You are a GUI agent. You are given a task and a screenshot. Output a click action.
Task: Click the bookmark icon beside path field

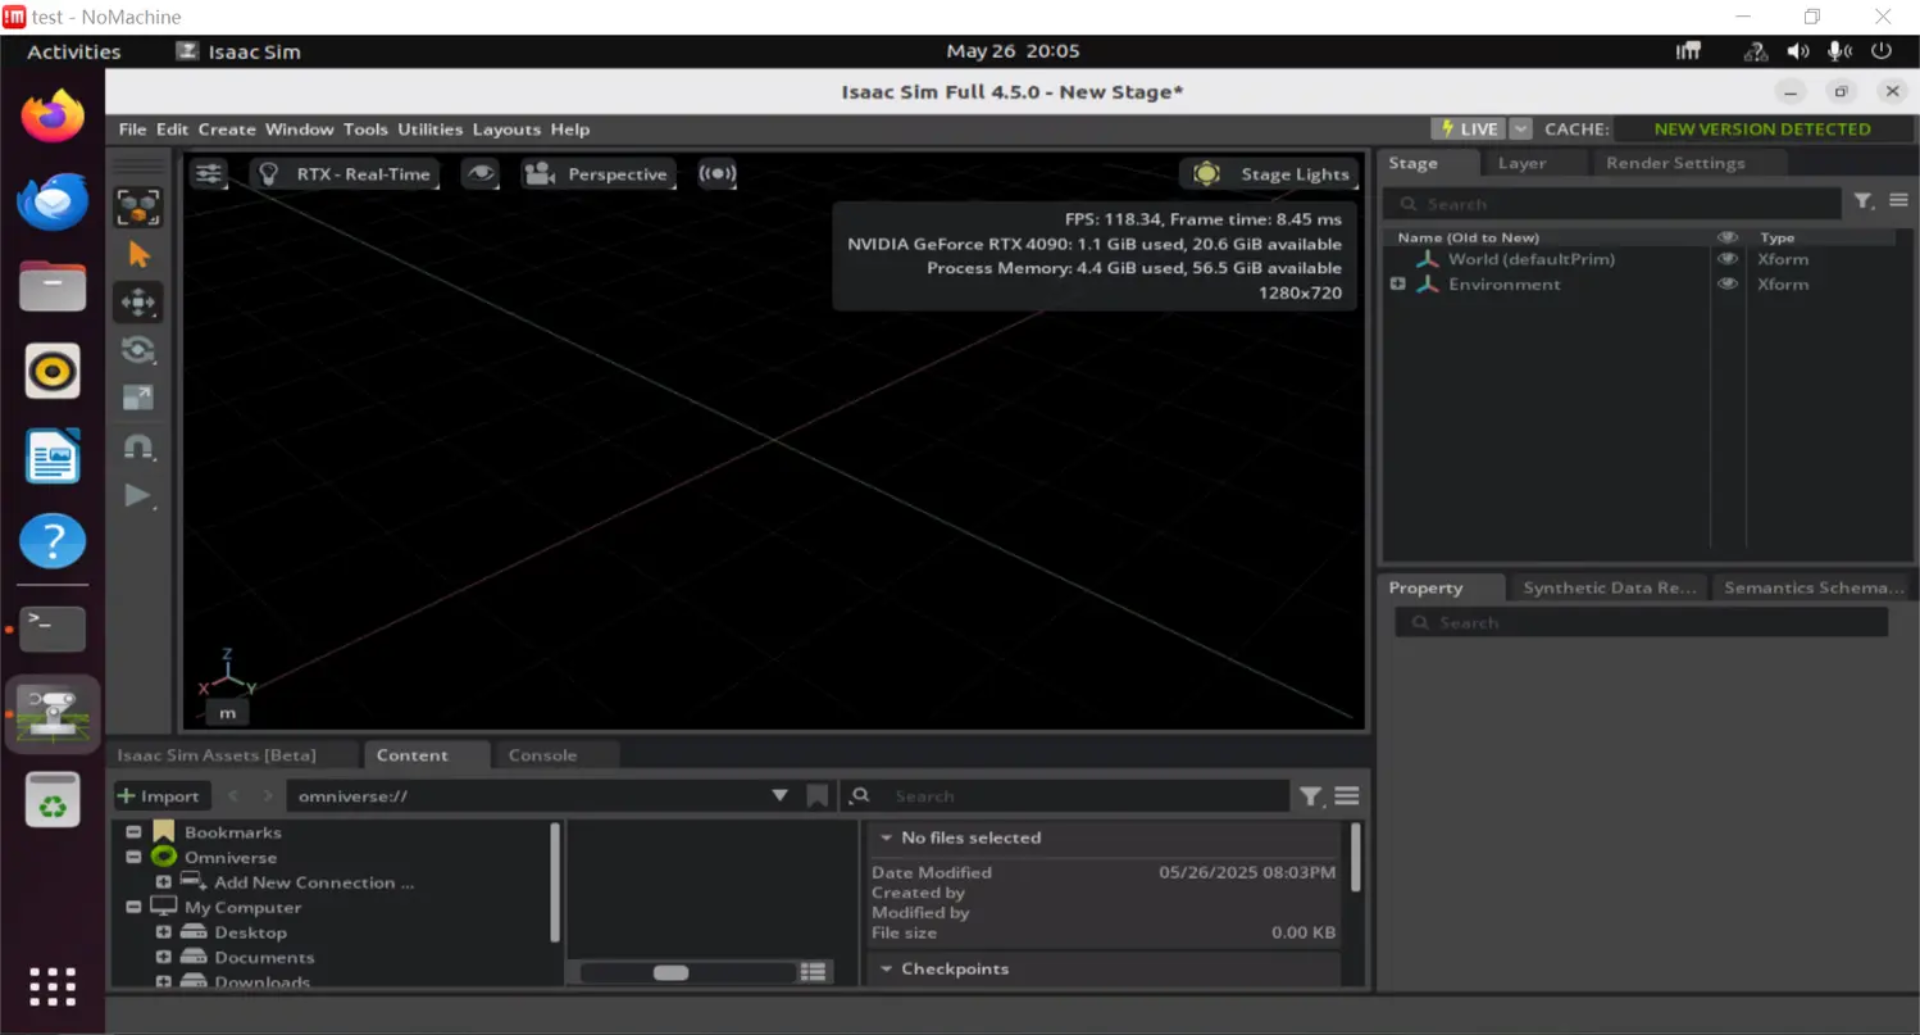(x=817, y=796)
